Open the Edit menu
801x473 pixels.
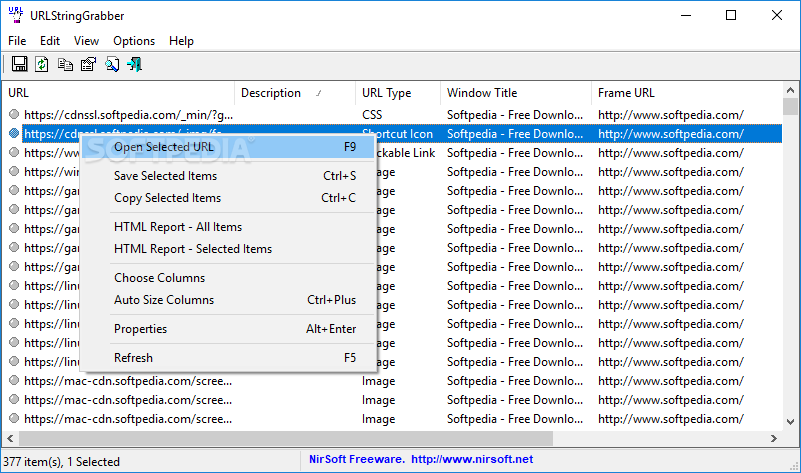click(50, 41)
